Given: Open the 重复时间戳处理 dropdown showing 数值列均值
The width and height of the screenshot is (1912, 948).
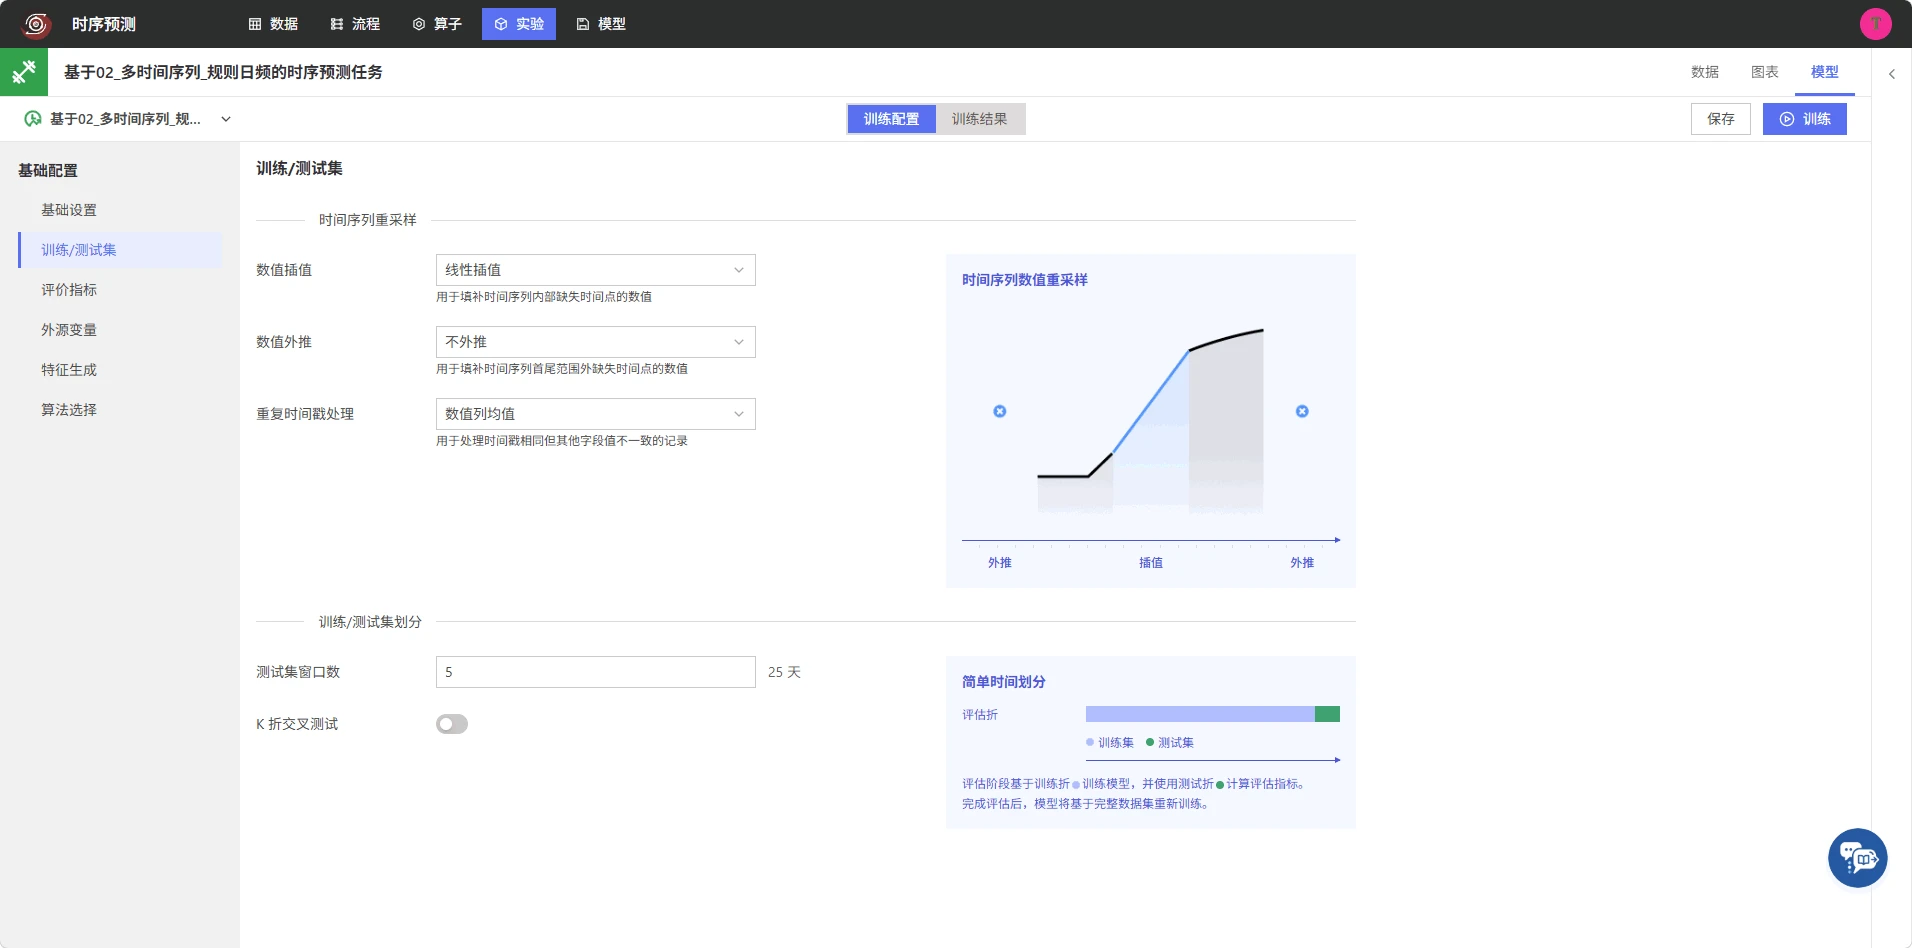Looking at the screenshot, I should tap(595, 414).
